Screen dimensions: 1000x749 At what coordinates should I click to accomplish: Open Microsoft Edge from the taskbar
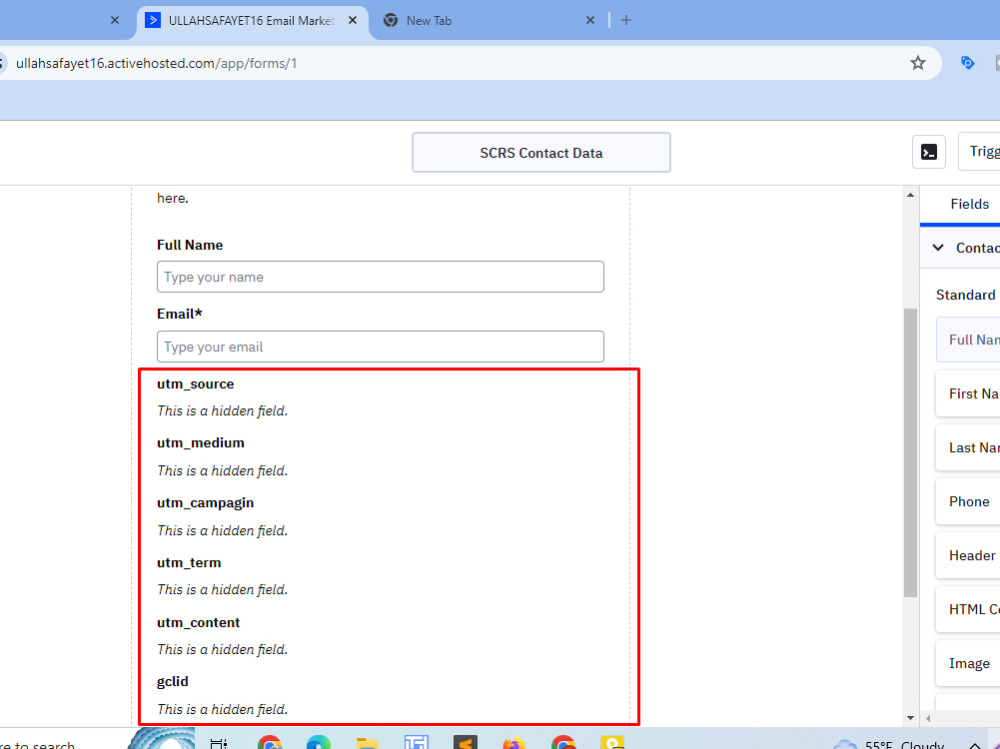click(318, 743)
